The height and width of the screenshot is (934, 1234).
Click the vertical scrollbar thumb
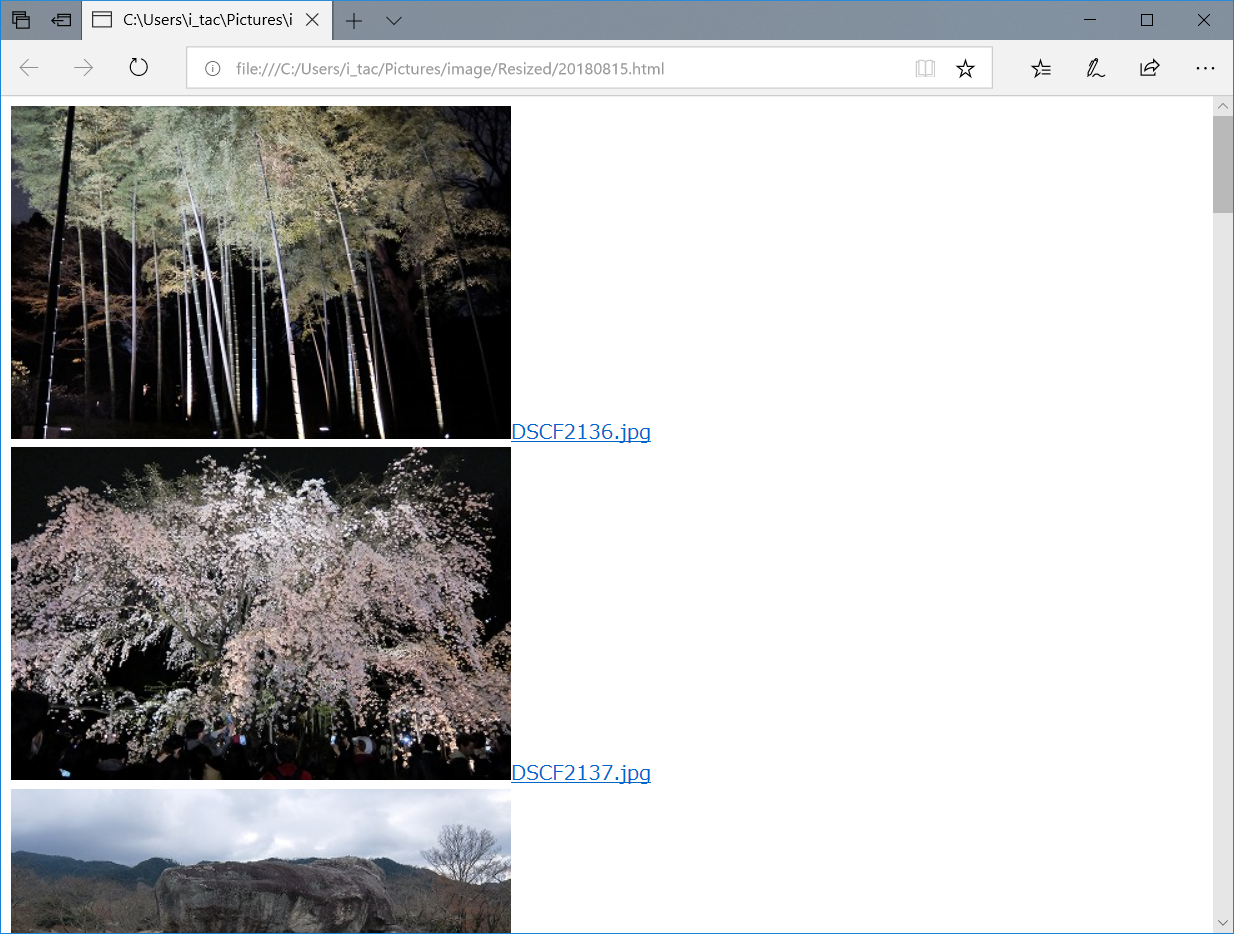click(x=1222, y=160)
